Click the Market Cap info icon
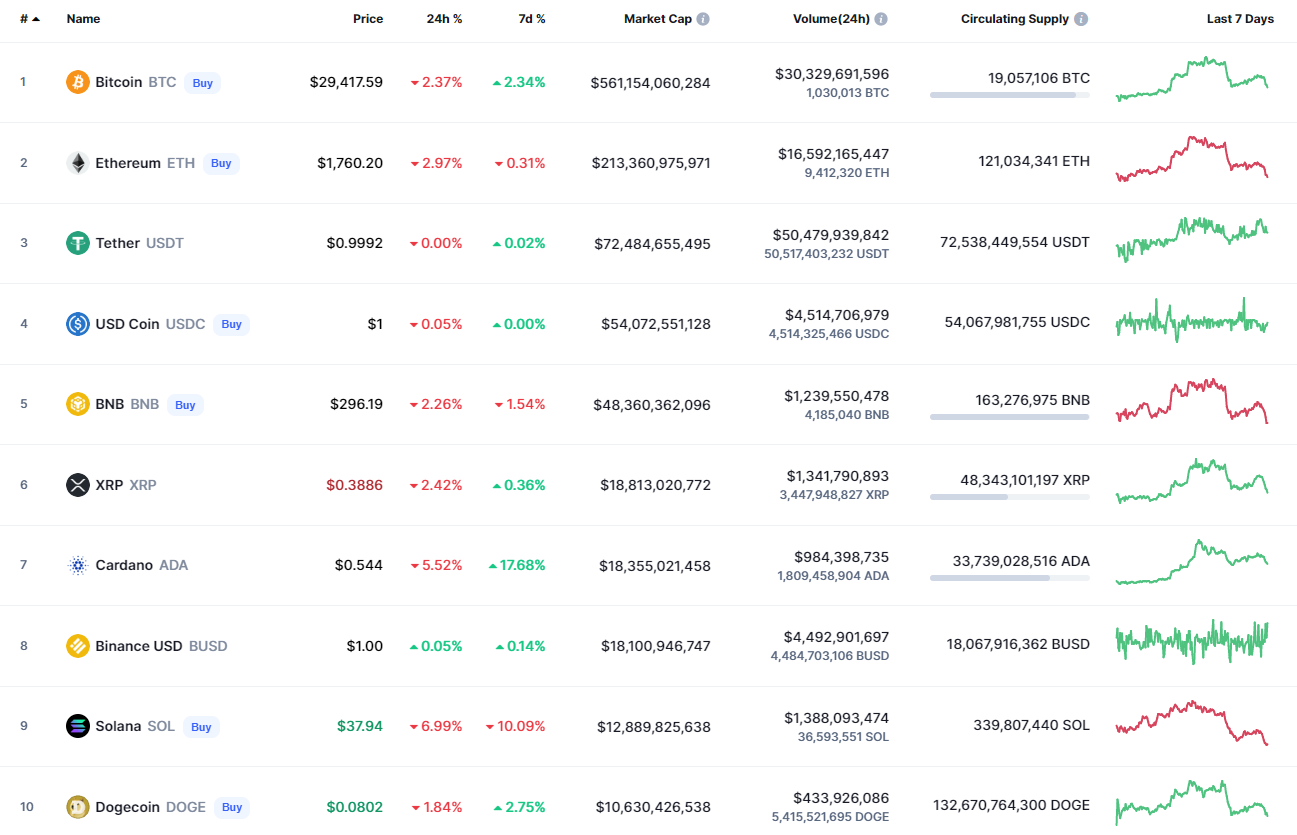Image resolution: width=1297 pixels, height=835 pixels. [703, 19]
